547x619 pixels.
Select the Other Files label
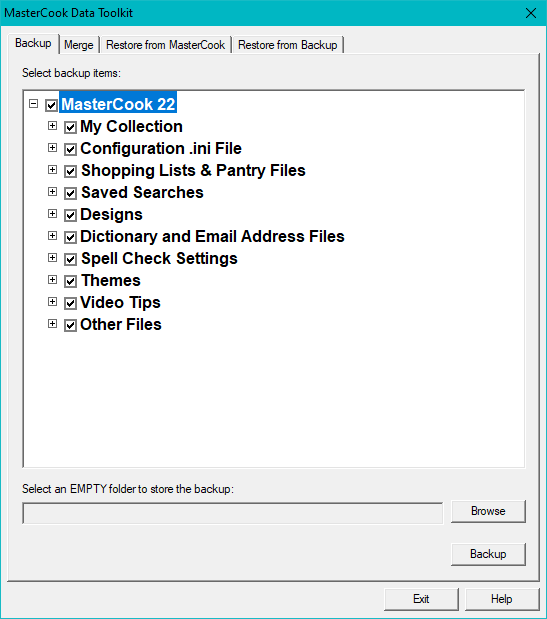point(121,325)
